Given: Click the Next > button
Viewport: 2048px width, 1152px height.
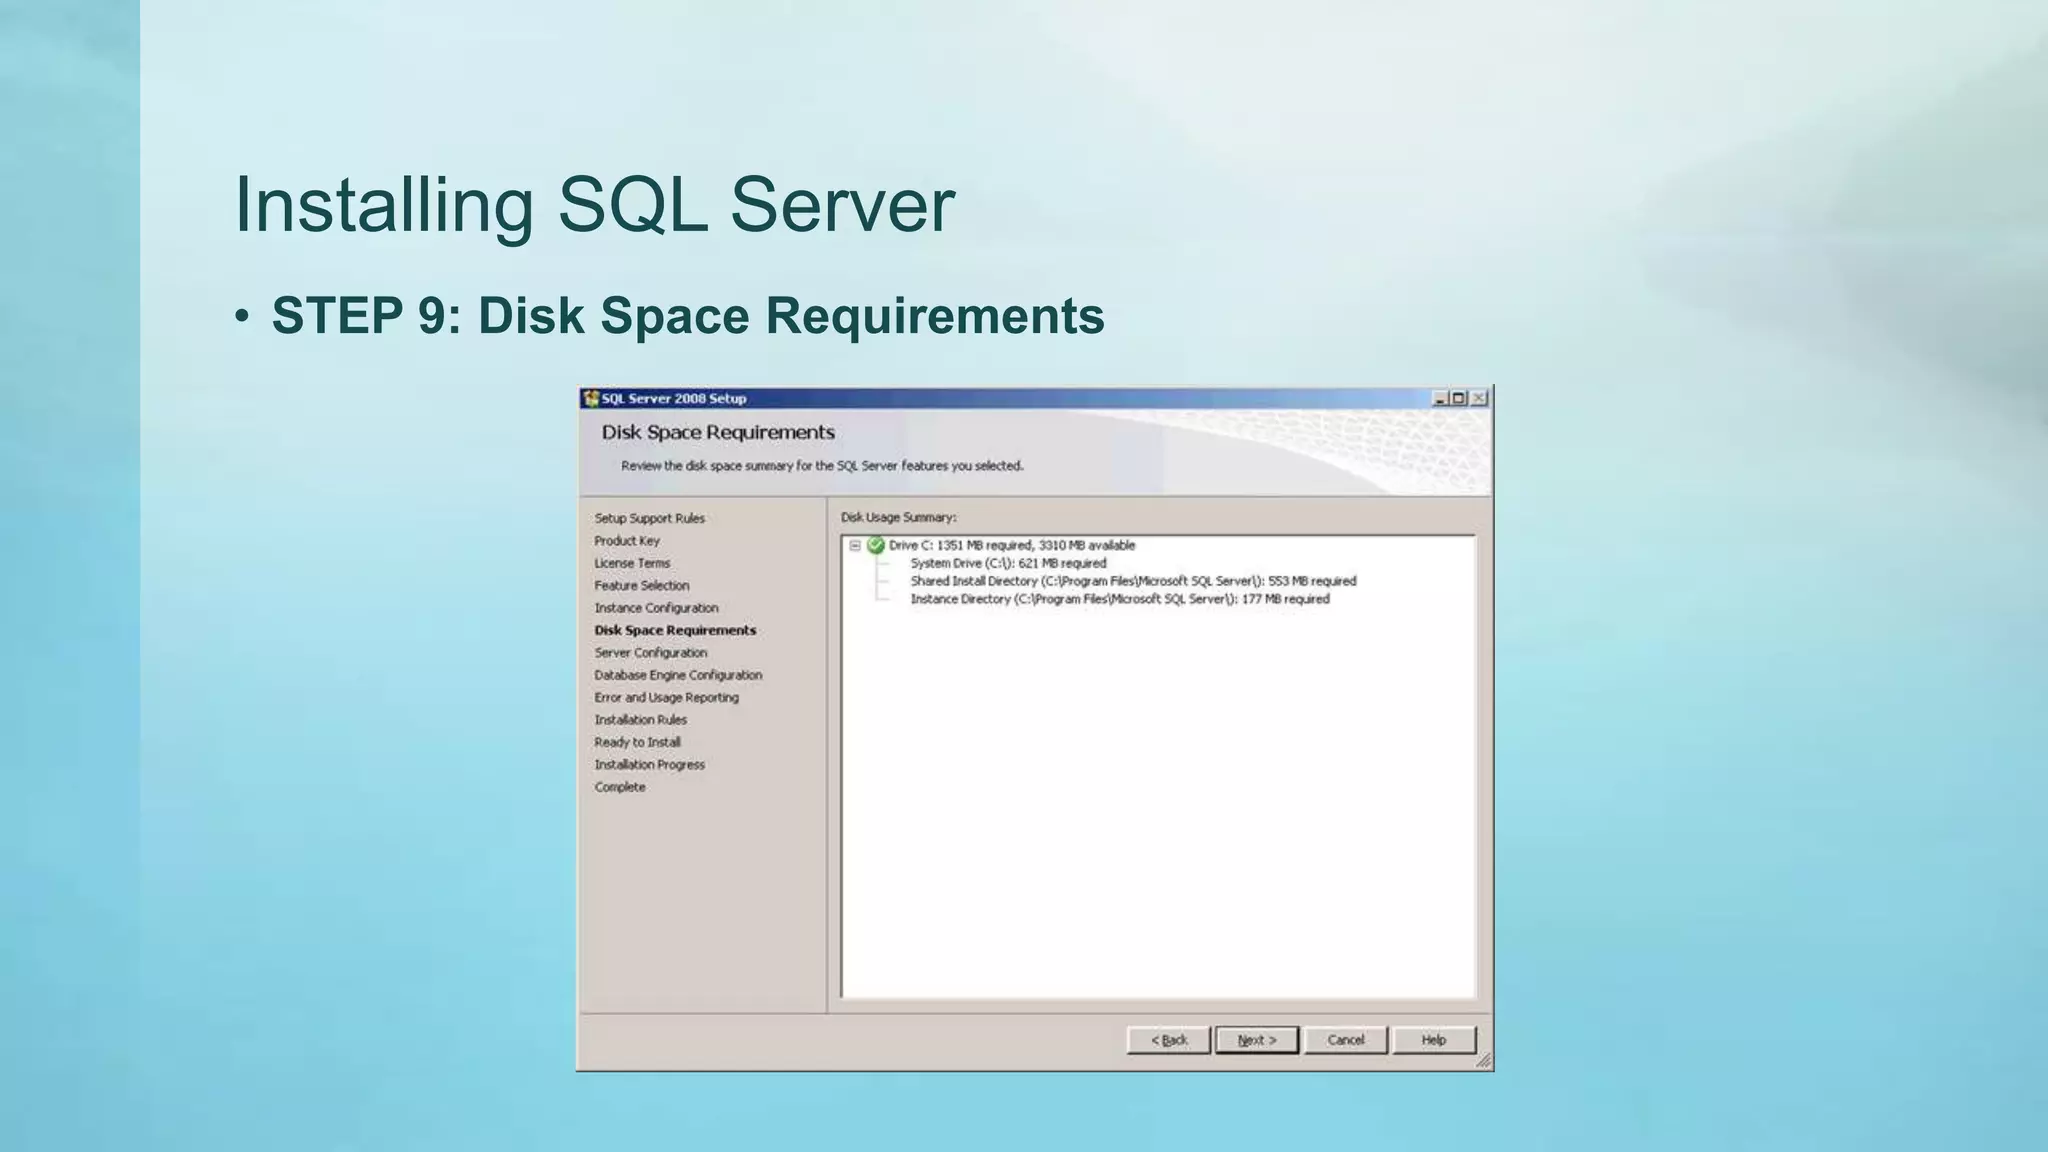Looking at the screenshot, I should click(x=1257, y=1040).
